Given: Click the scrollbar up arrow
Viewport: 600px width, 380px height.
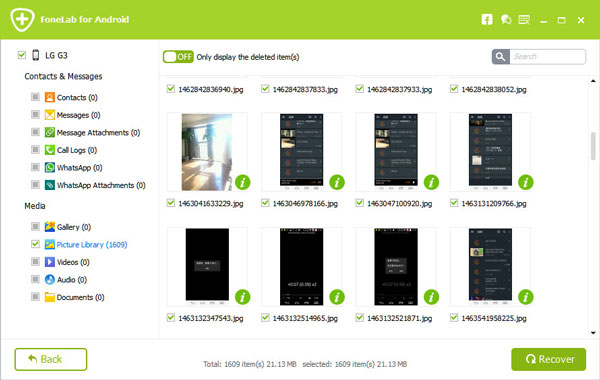Looking at the screenshot, I should [x=593, y=81].
